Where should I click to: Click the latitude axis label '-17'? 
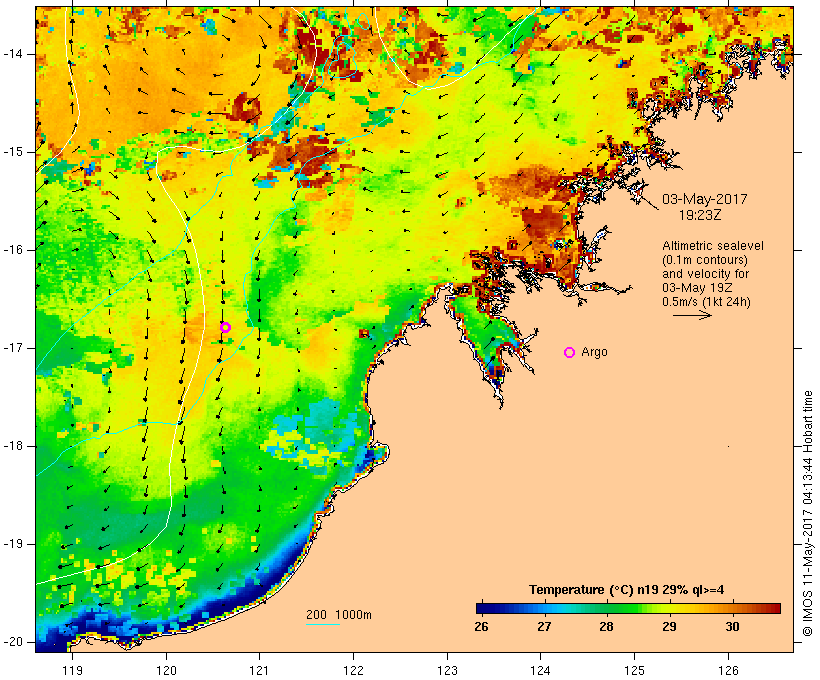pos(12,348)
